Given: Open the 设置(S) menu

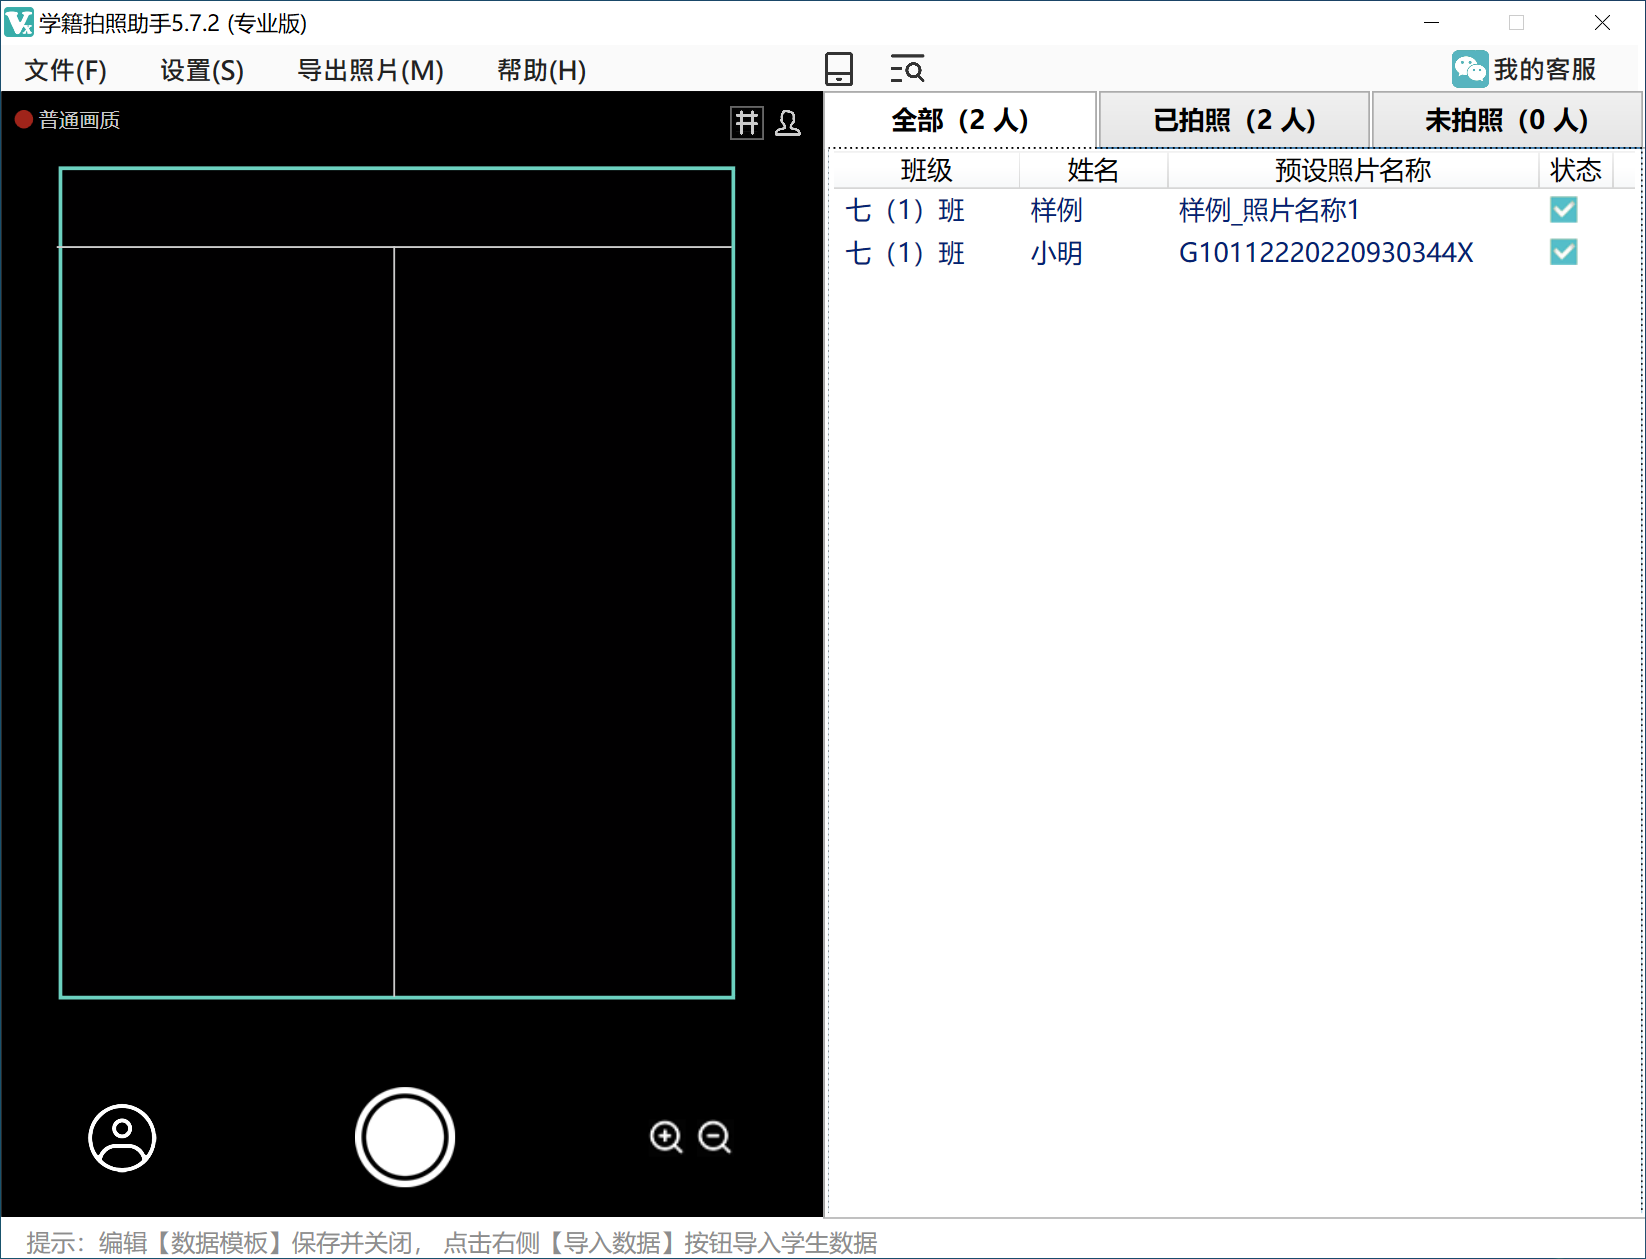Looking at the screenshot, I should [202, 70].
